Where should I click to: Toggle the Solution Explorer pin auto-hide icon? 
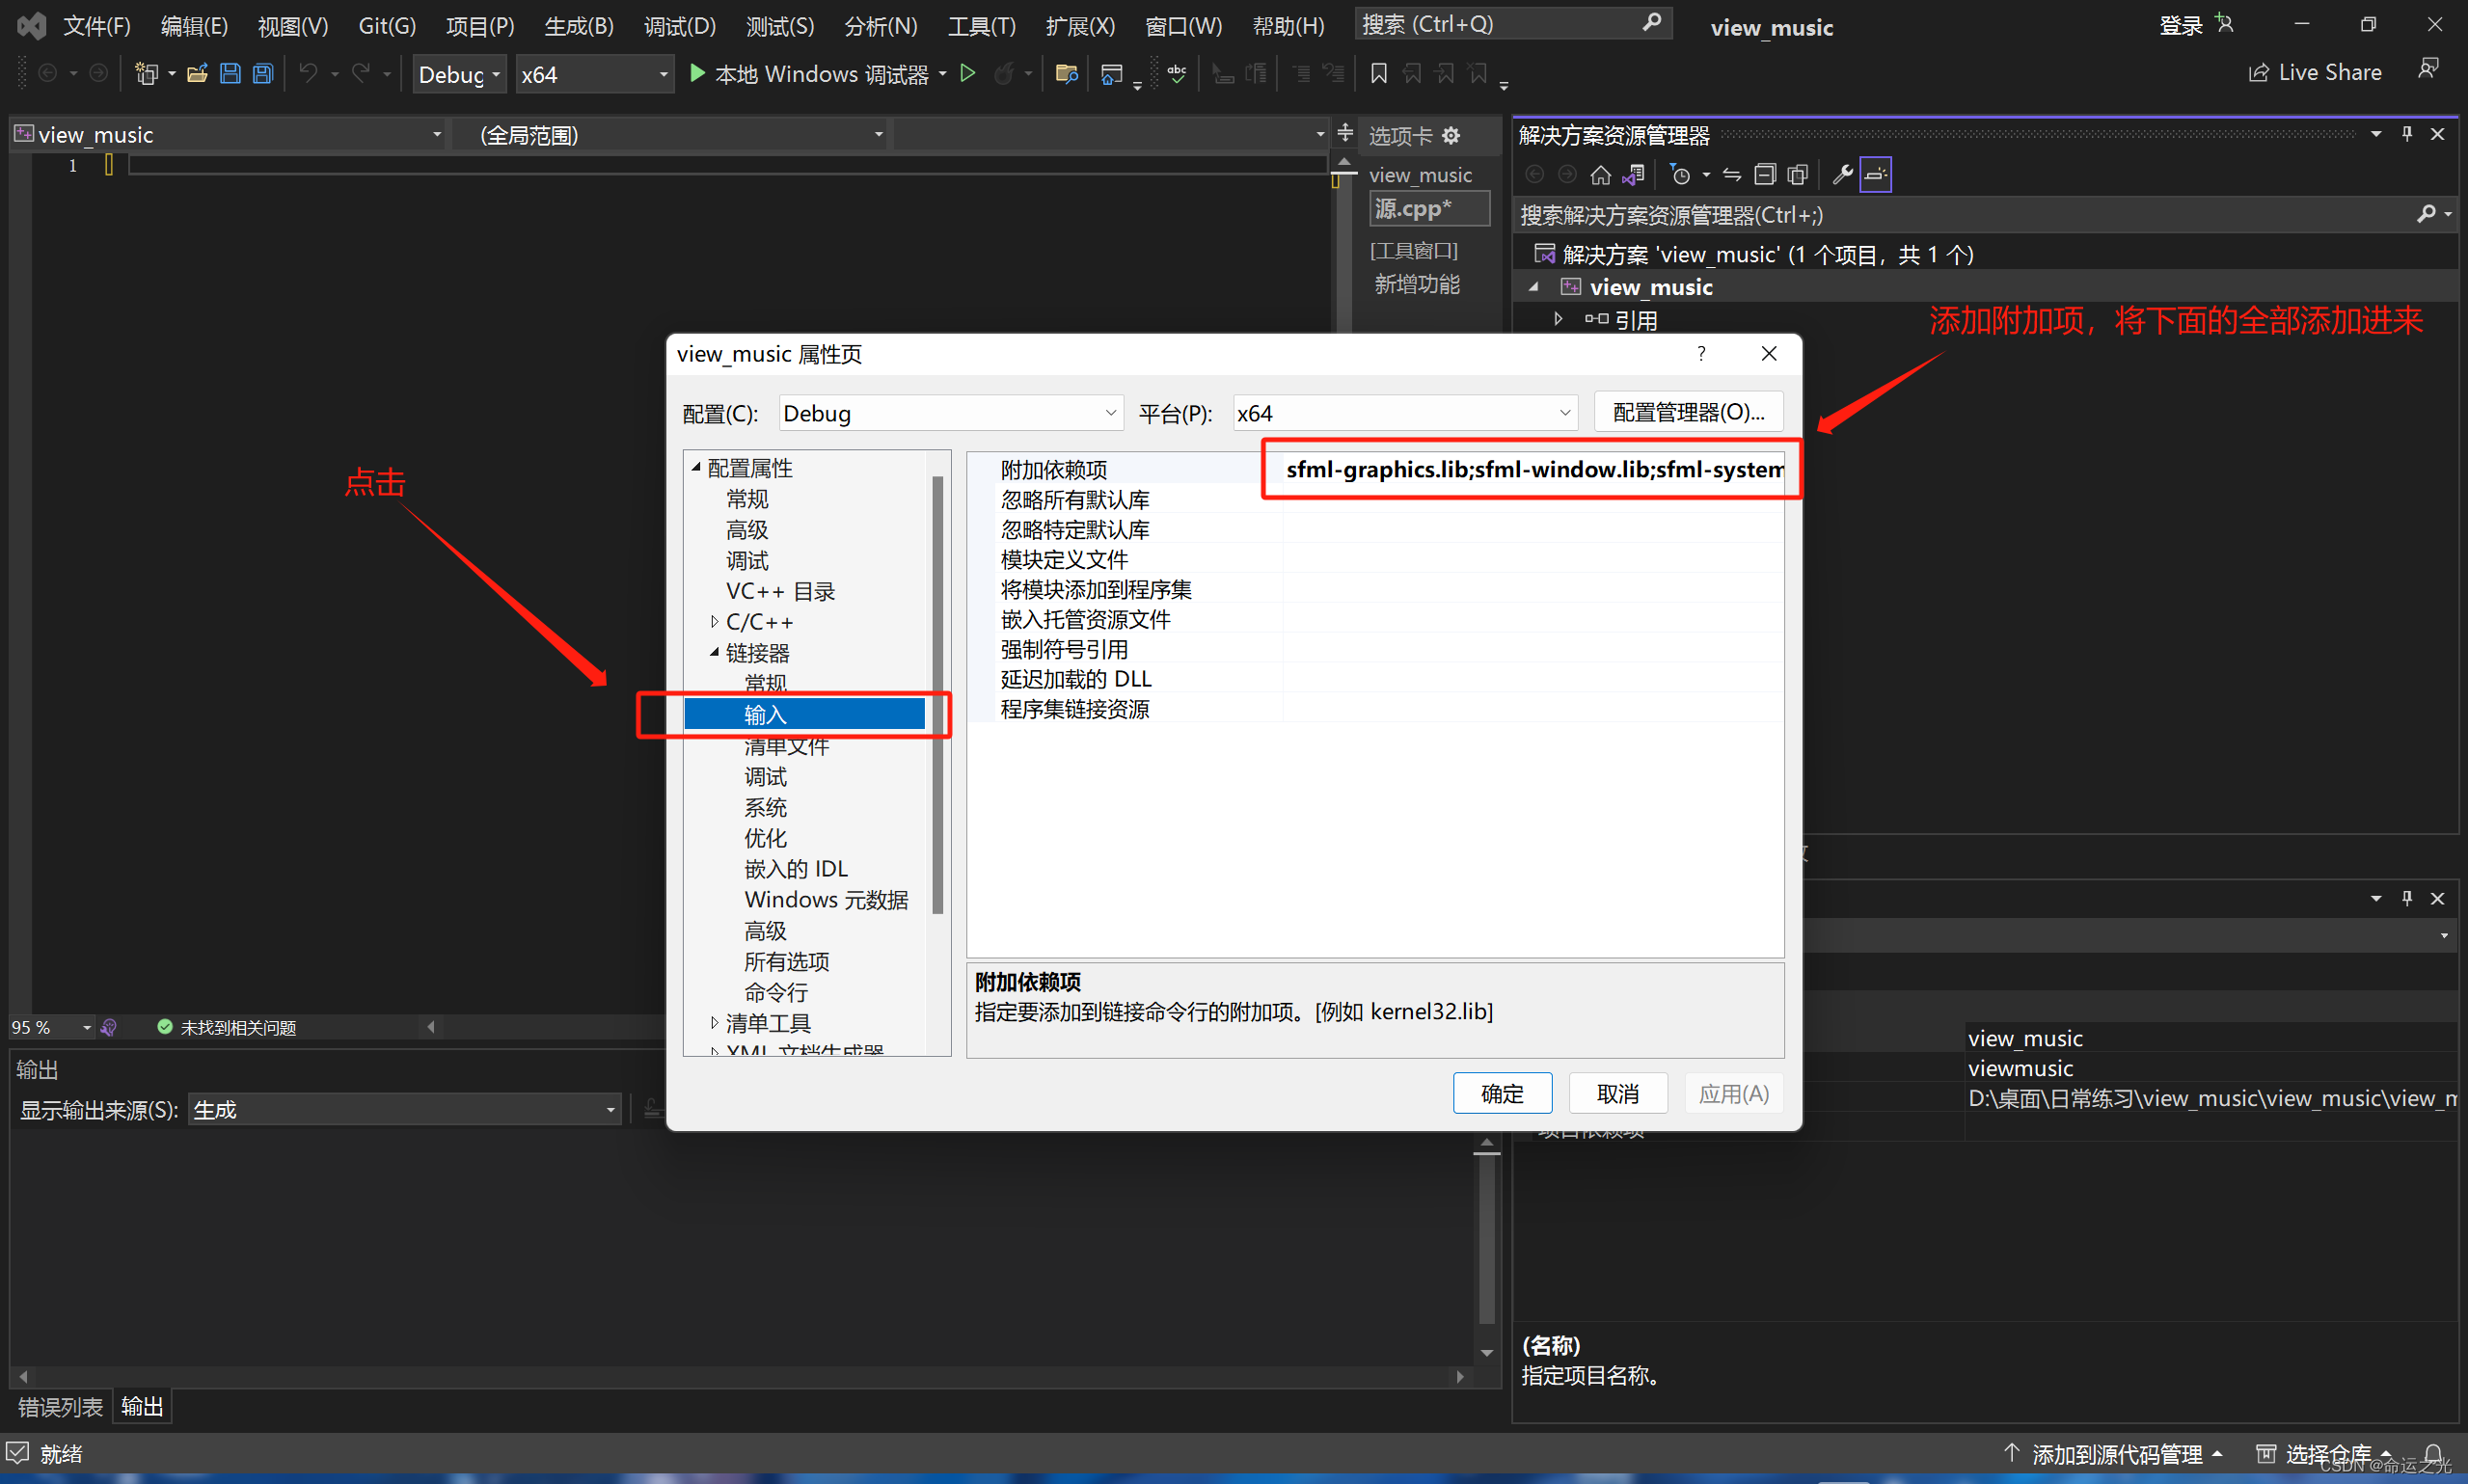tap(2406, 134)
